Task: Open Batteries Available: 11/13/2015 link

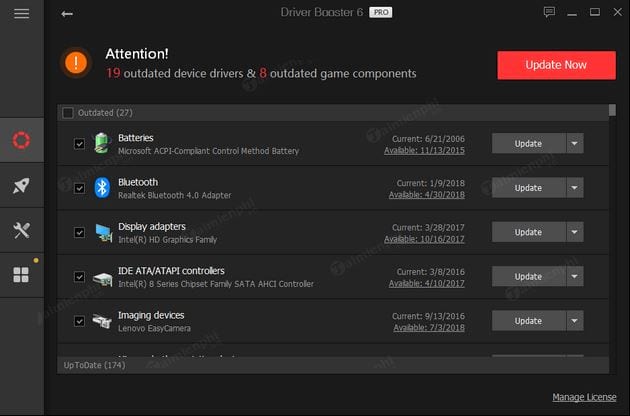Action: point(424,151)
